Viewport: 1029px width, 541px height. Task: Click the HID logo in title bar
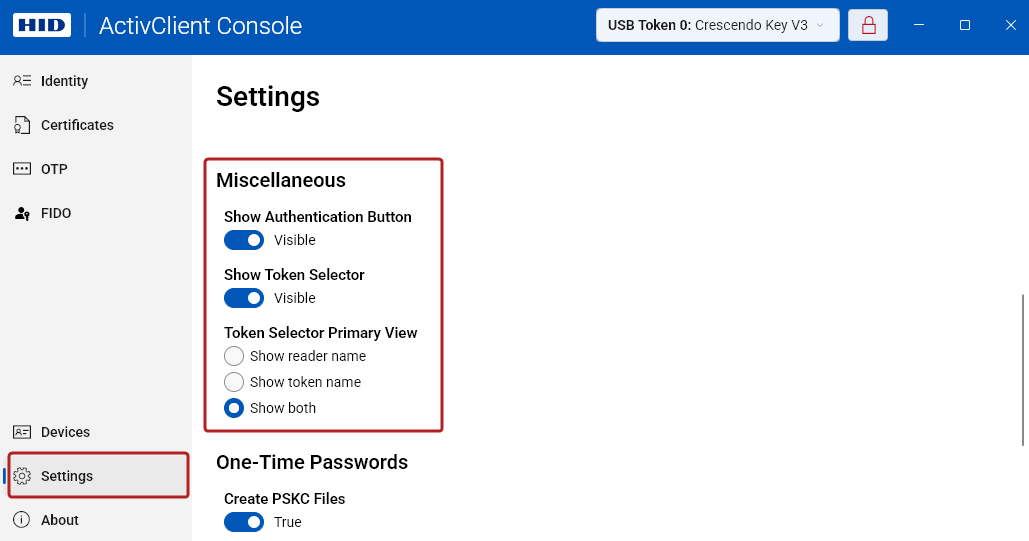coord(39,25)
